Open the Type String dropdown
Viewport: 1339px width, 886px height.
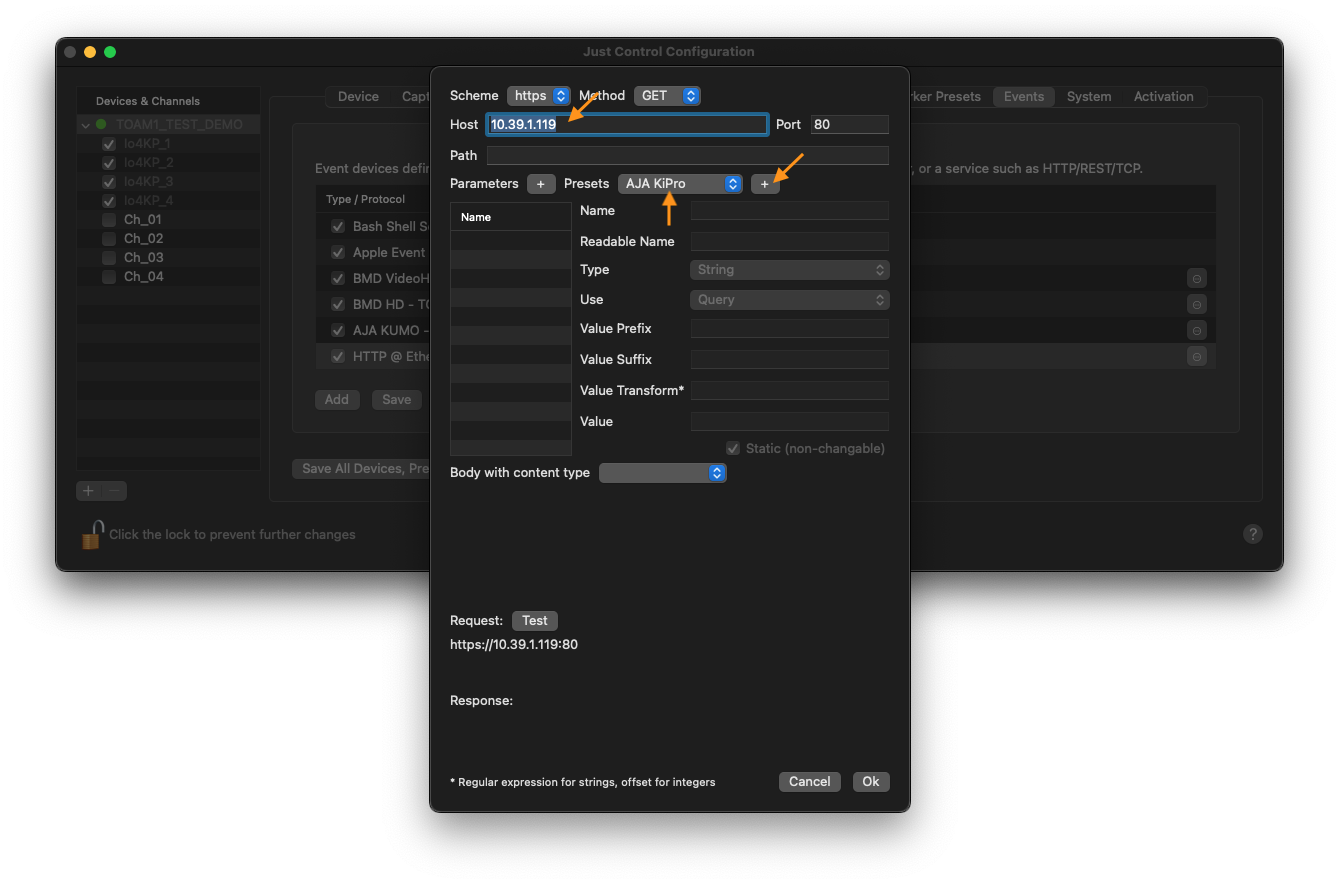coord(789,270)
